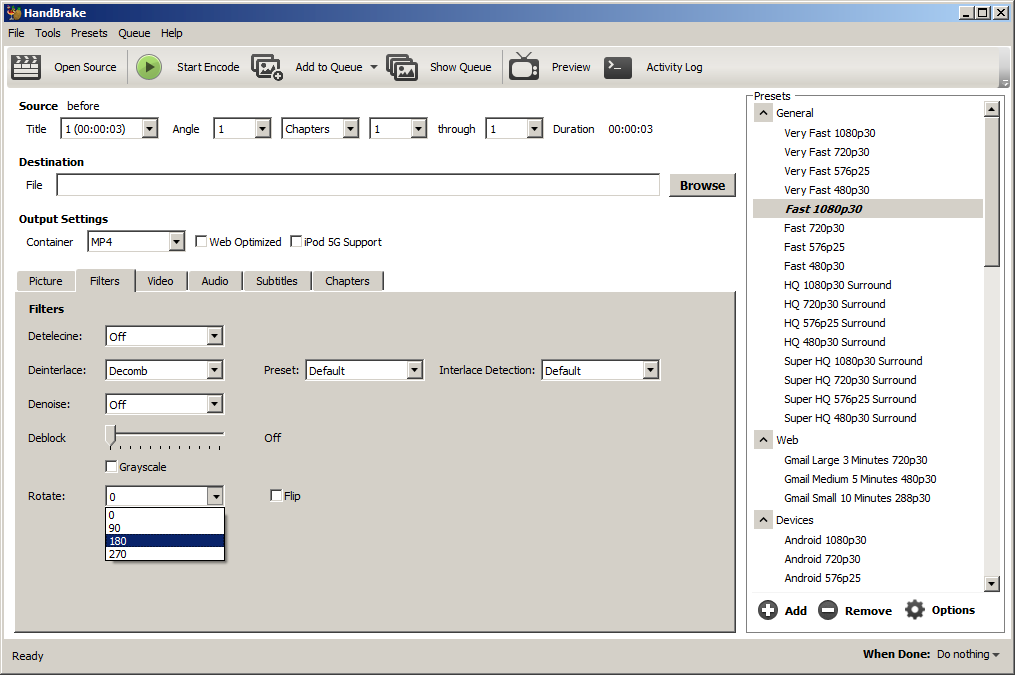Collapse the Devices presets group
The width and height of the screenshot is (1015, 675).
pyautogui.click(x=764, y=520)
